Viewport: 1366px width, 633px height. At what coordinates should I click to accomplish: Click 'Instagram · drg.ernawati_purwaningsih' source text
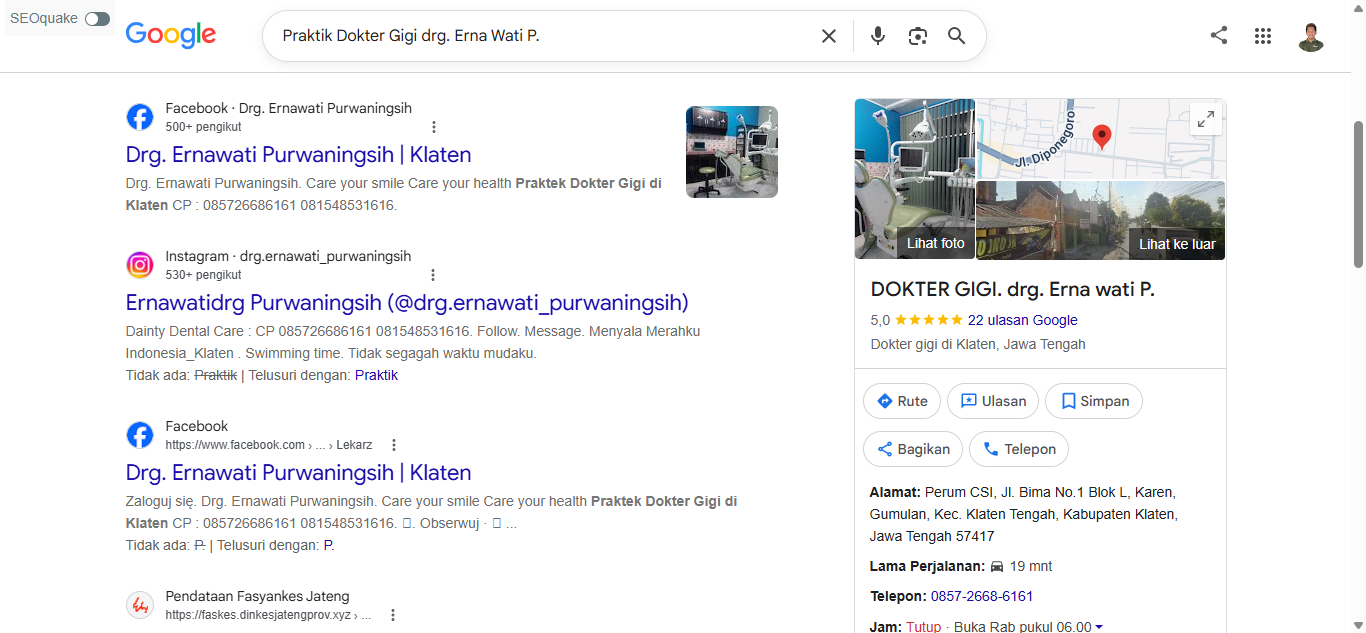[x=288, y=256]
